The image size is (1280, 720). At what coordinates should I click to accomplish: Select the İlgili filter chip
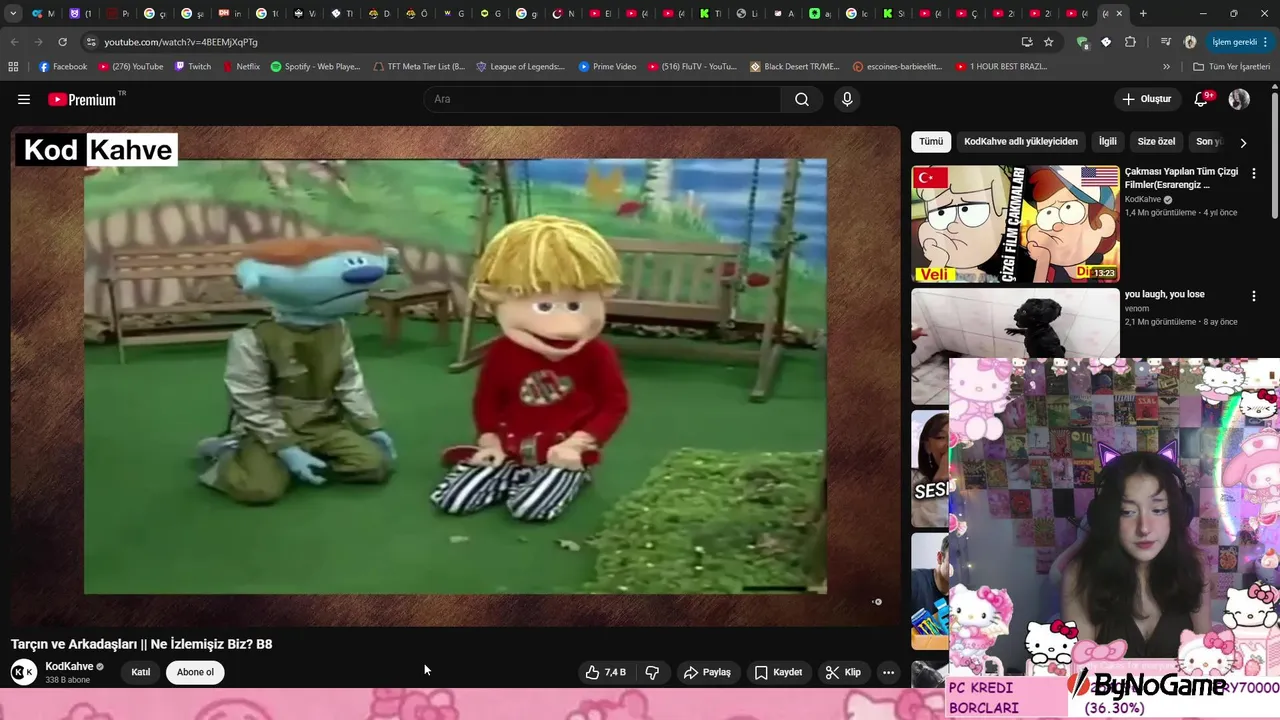(1108, 142)
